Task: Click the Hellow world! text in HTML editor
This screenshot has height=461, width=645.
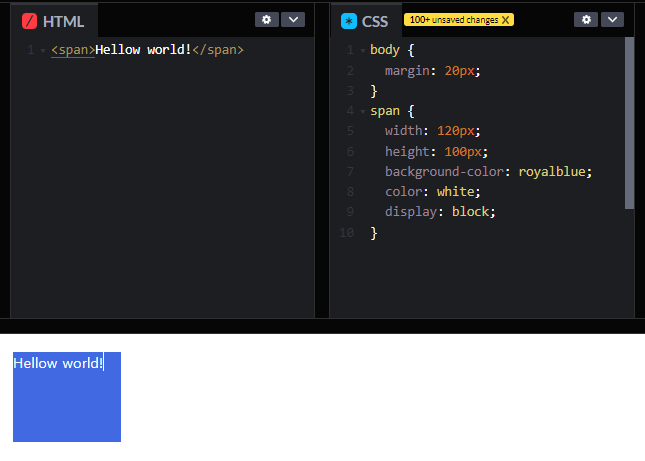Action: coord(143,50)
